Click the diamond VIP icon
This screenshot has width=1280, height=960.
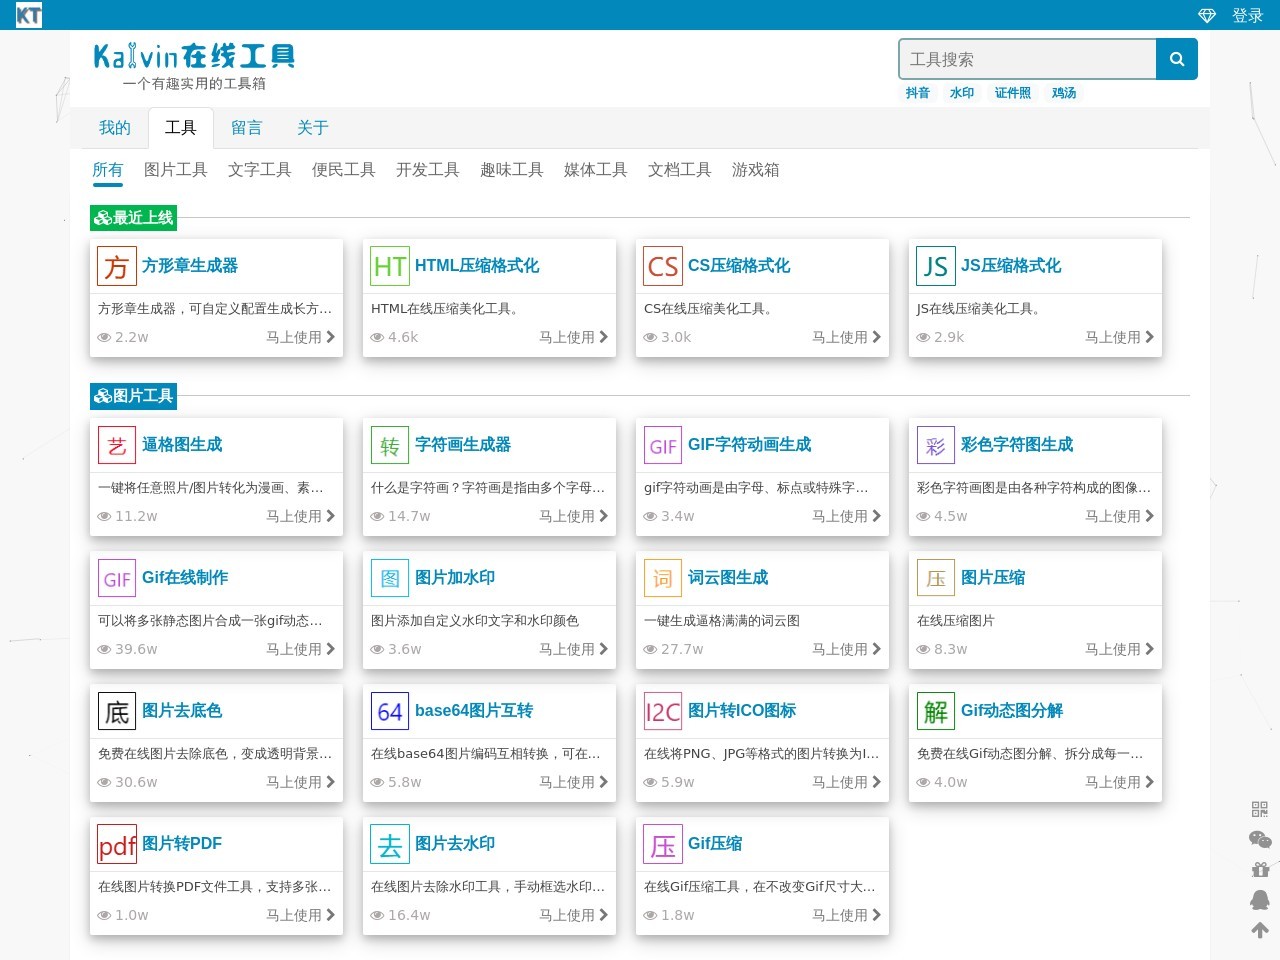point(1207,16)
